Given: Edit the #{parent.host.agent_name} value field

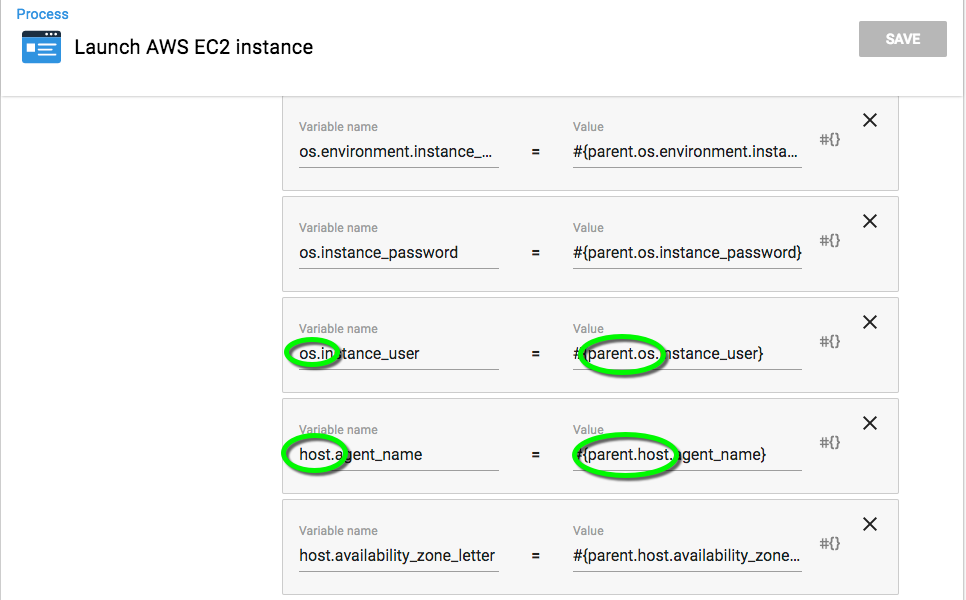Looking at the screenshot, I should pyautogui.click(x=687, y=455).
